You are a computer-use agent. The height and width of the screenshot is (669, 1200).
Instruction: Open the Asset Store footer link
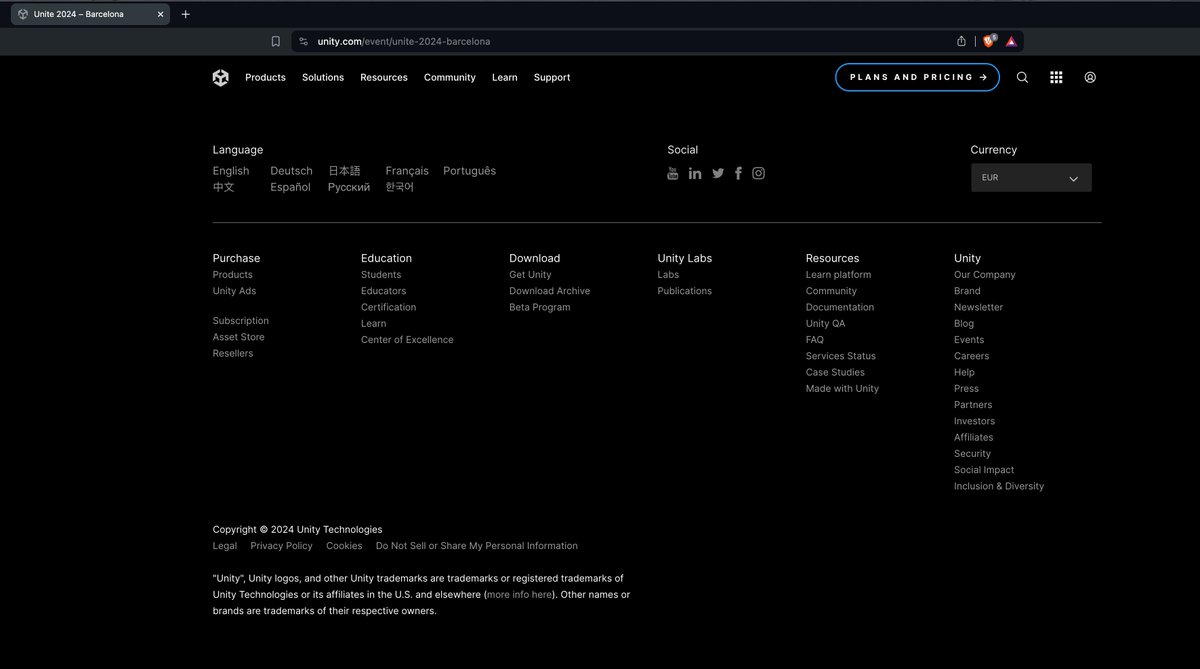[239, 337]
